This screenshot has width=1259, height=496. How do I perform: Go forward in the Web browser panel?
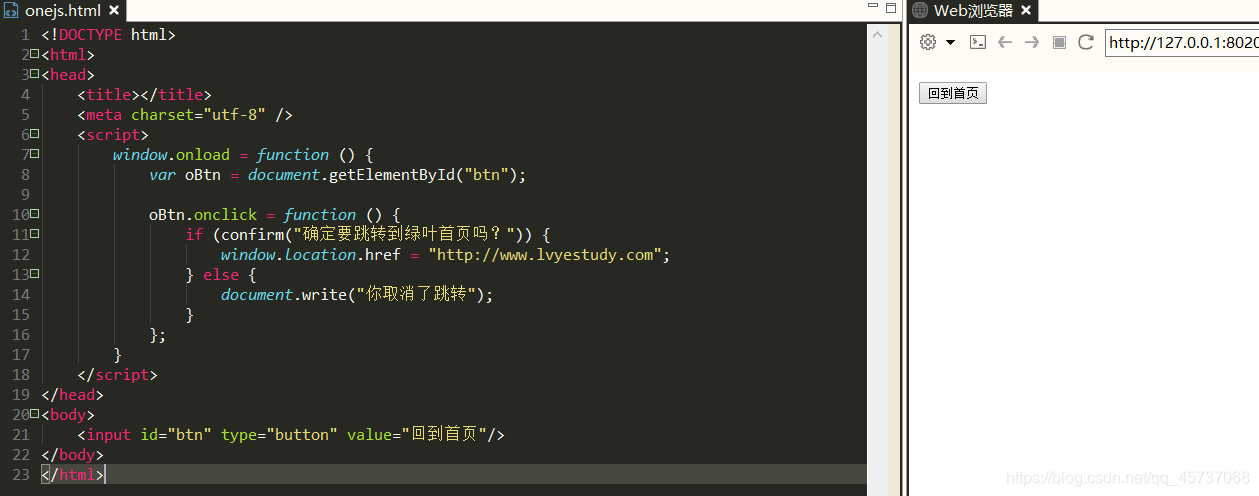tap(1032, 42)
